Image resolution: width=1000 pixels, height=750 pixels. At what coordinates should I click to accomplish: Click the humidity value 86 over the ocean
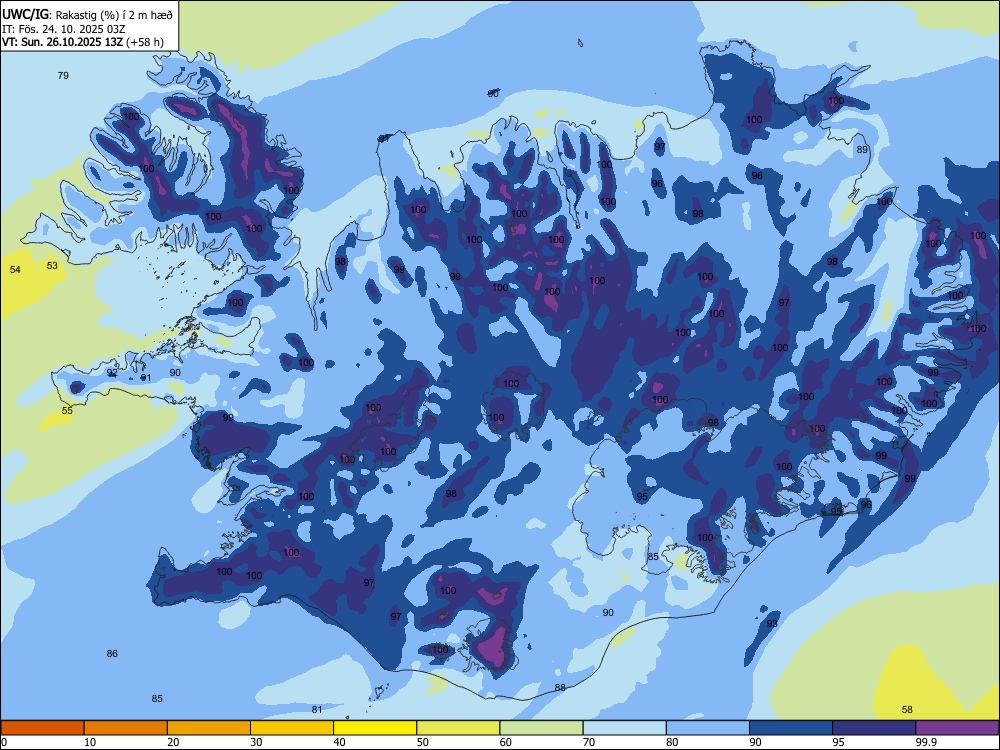[112, 653]
